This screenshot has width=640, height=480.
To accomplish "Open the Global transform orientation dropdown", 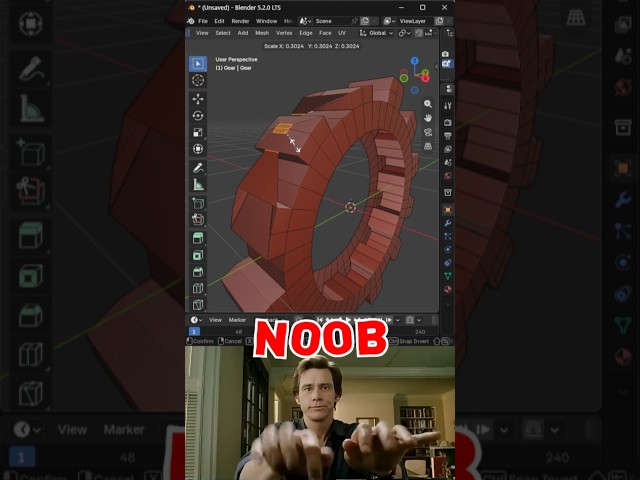I will (x=376, y=33).
